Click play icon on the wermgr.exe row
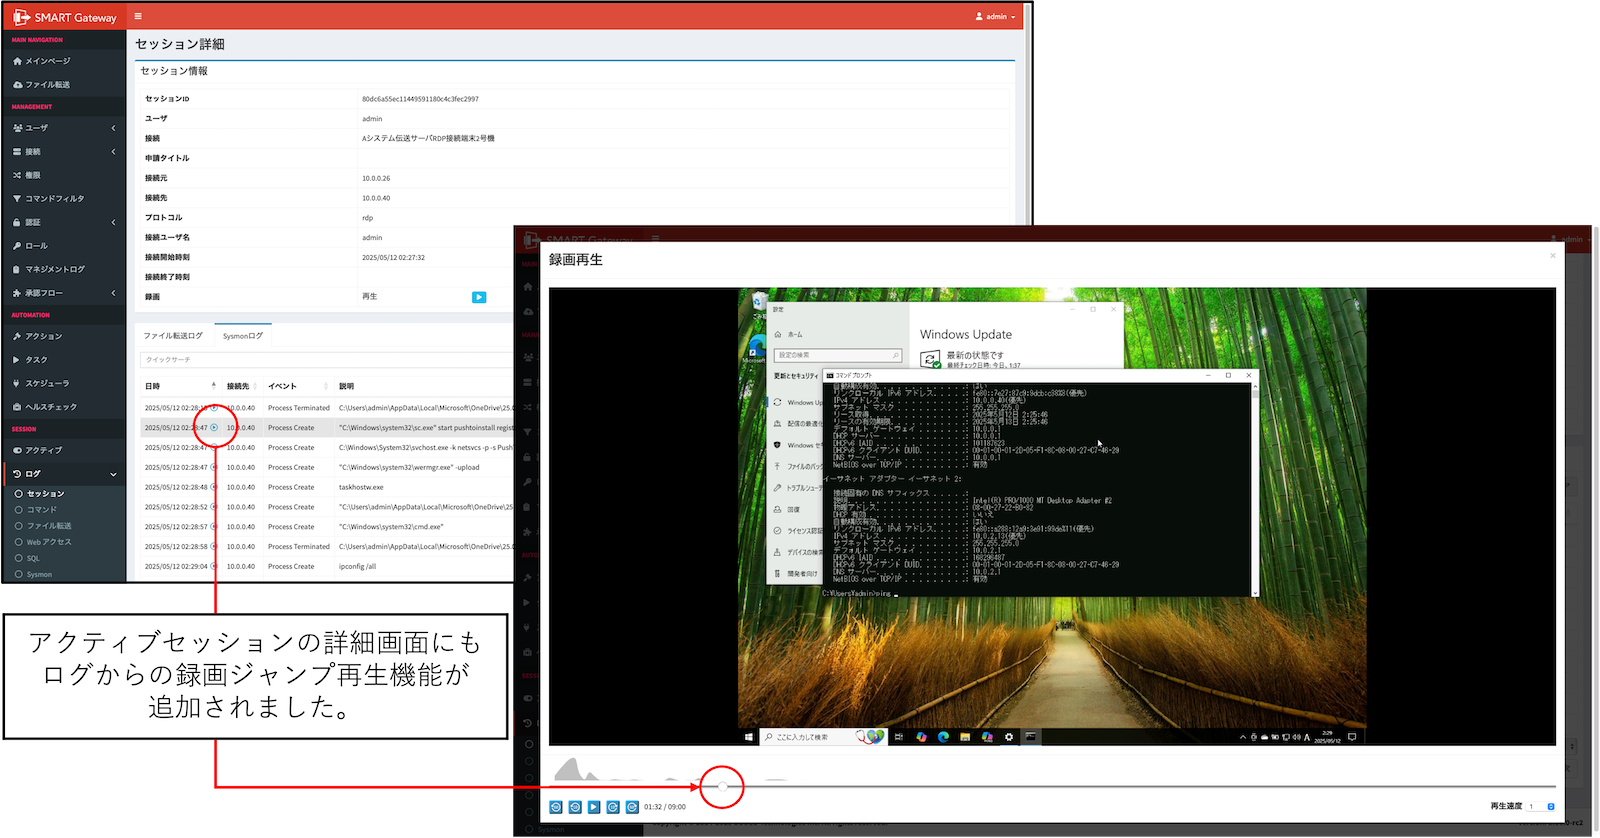 click(x=214, y=467)
